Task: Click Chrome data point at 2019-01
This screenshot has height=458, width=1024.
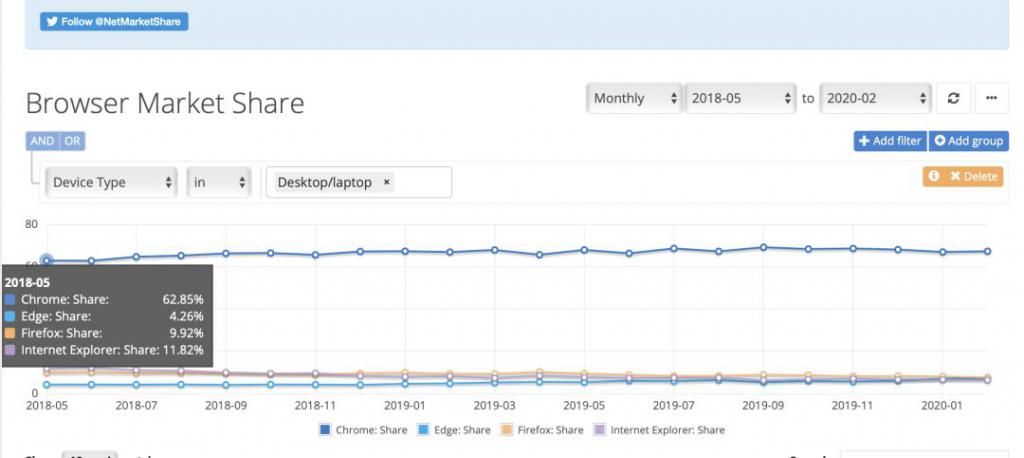Action: [405, 251]
